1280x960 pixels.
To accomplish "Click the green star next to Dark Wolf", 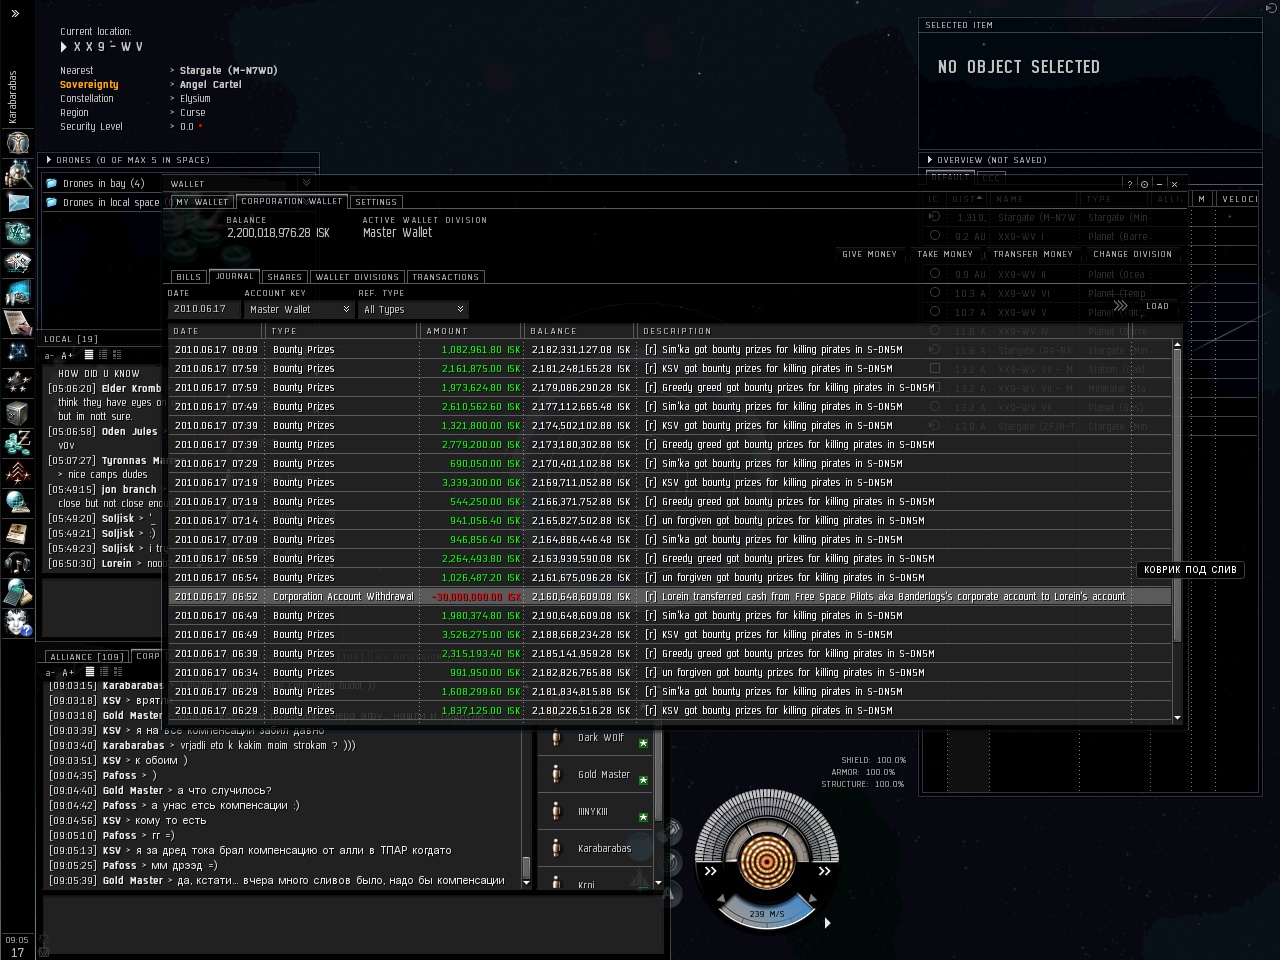I will [x=643, y=743].
